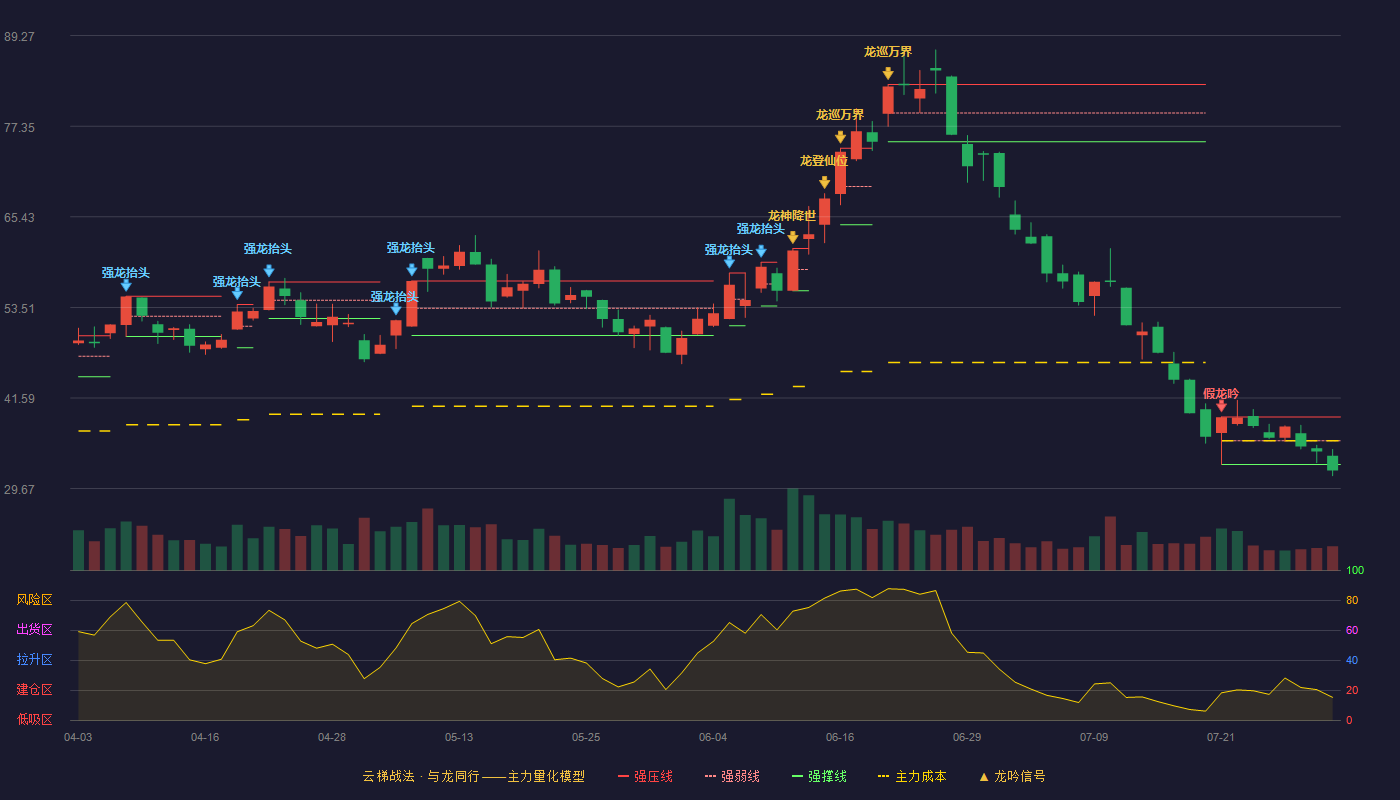
Task: Click the 拉升区 zone label
Action: click(x=35, y=660)
